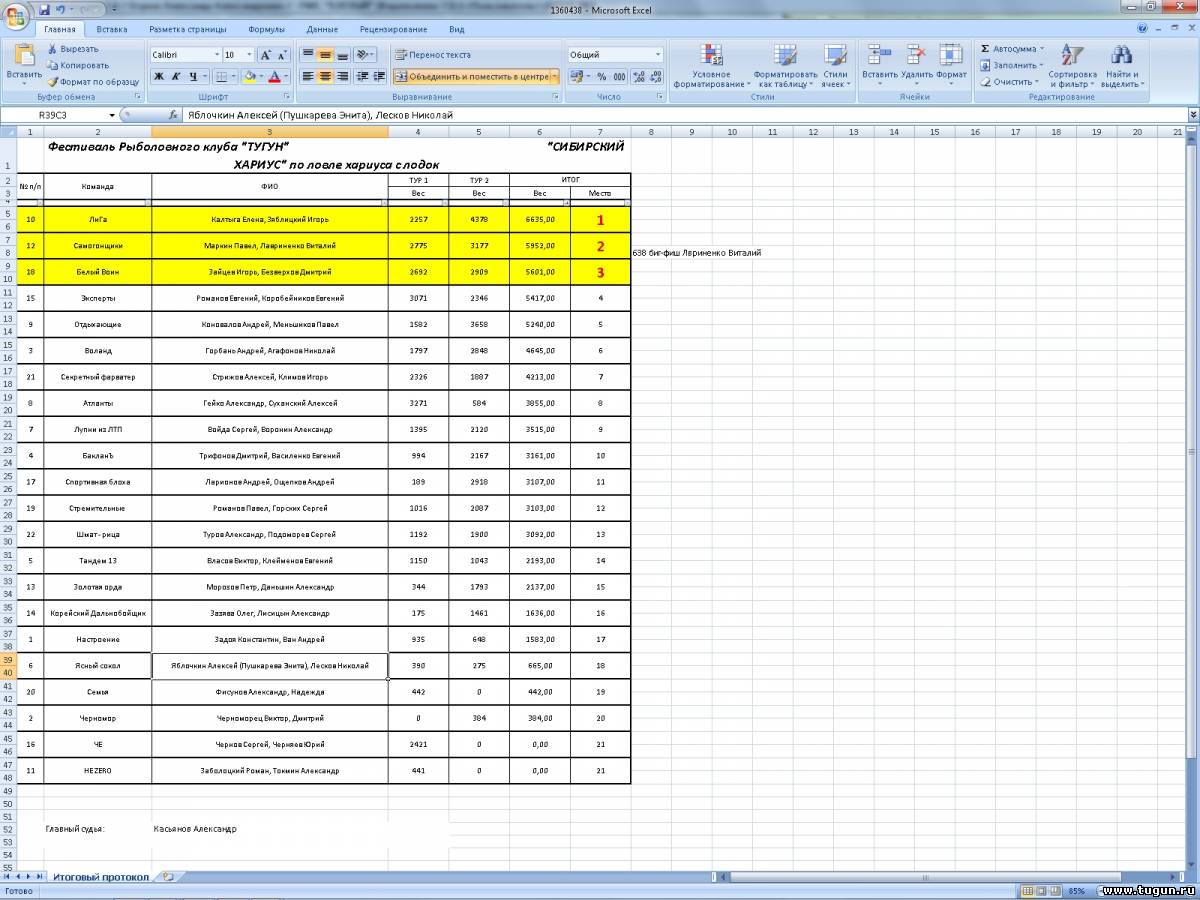This screenshot has width=1200, height=900.
Task: Align cell text to the left
Action: (x=308, y=76)
